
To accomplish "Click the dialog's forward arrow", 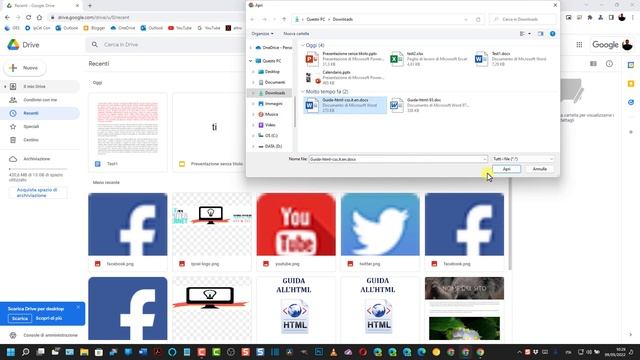I will (264, 19).
